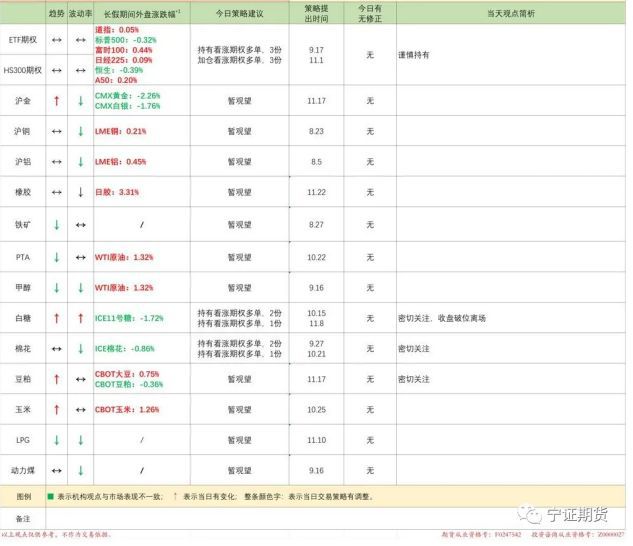Select the 富时100: 0.44% value
Screen dimensions: 633x546
point(124,50)
